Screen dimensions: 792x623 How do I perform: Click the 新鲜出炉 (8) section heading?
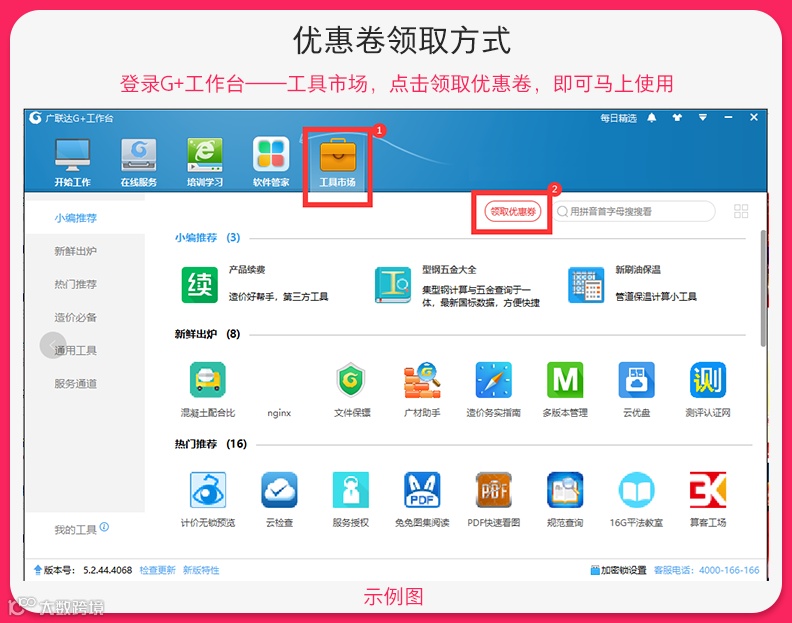[x=208, y=334]
